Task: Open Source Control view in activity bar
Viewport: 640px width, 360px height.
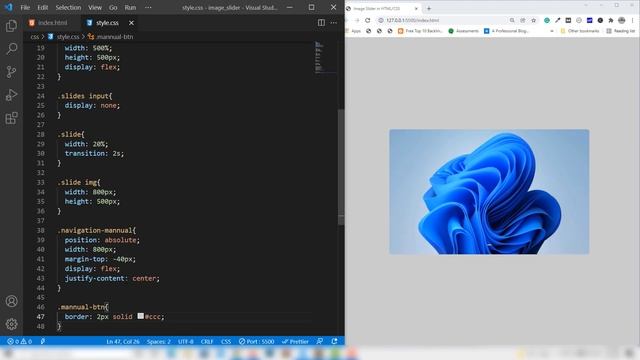Action: pyautogui.click(x=11, y=72)
